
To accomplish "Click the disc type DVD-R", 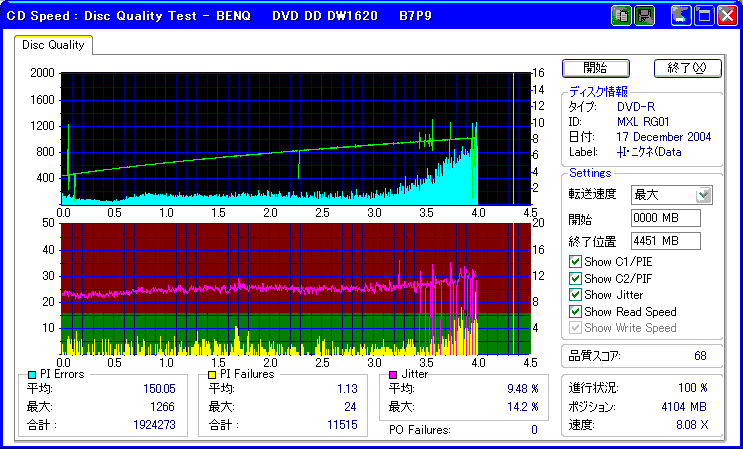I will pyautogui.click(x=636, y=107).
